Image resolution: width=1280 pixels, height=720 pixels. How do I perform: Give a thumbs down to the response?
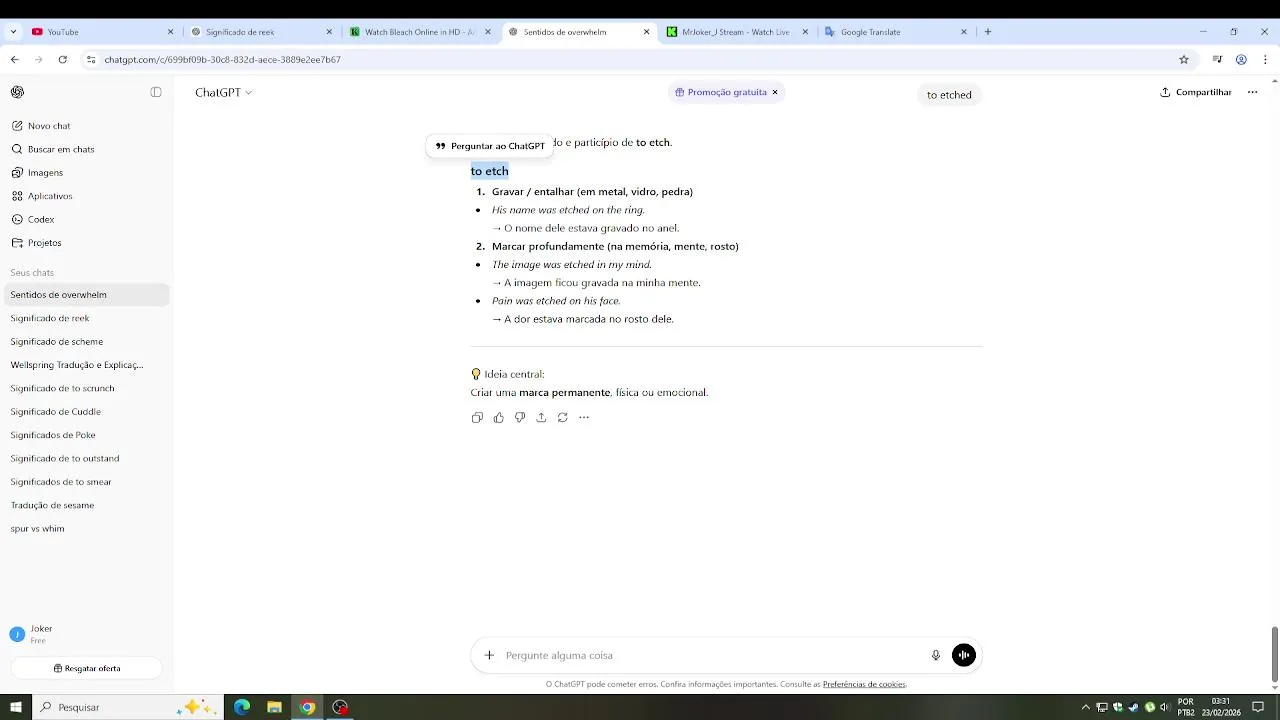click(520, 417)
